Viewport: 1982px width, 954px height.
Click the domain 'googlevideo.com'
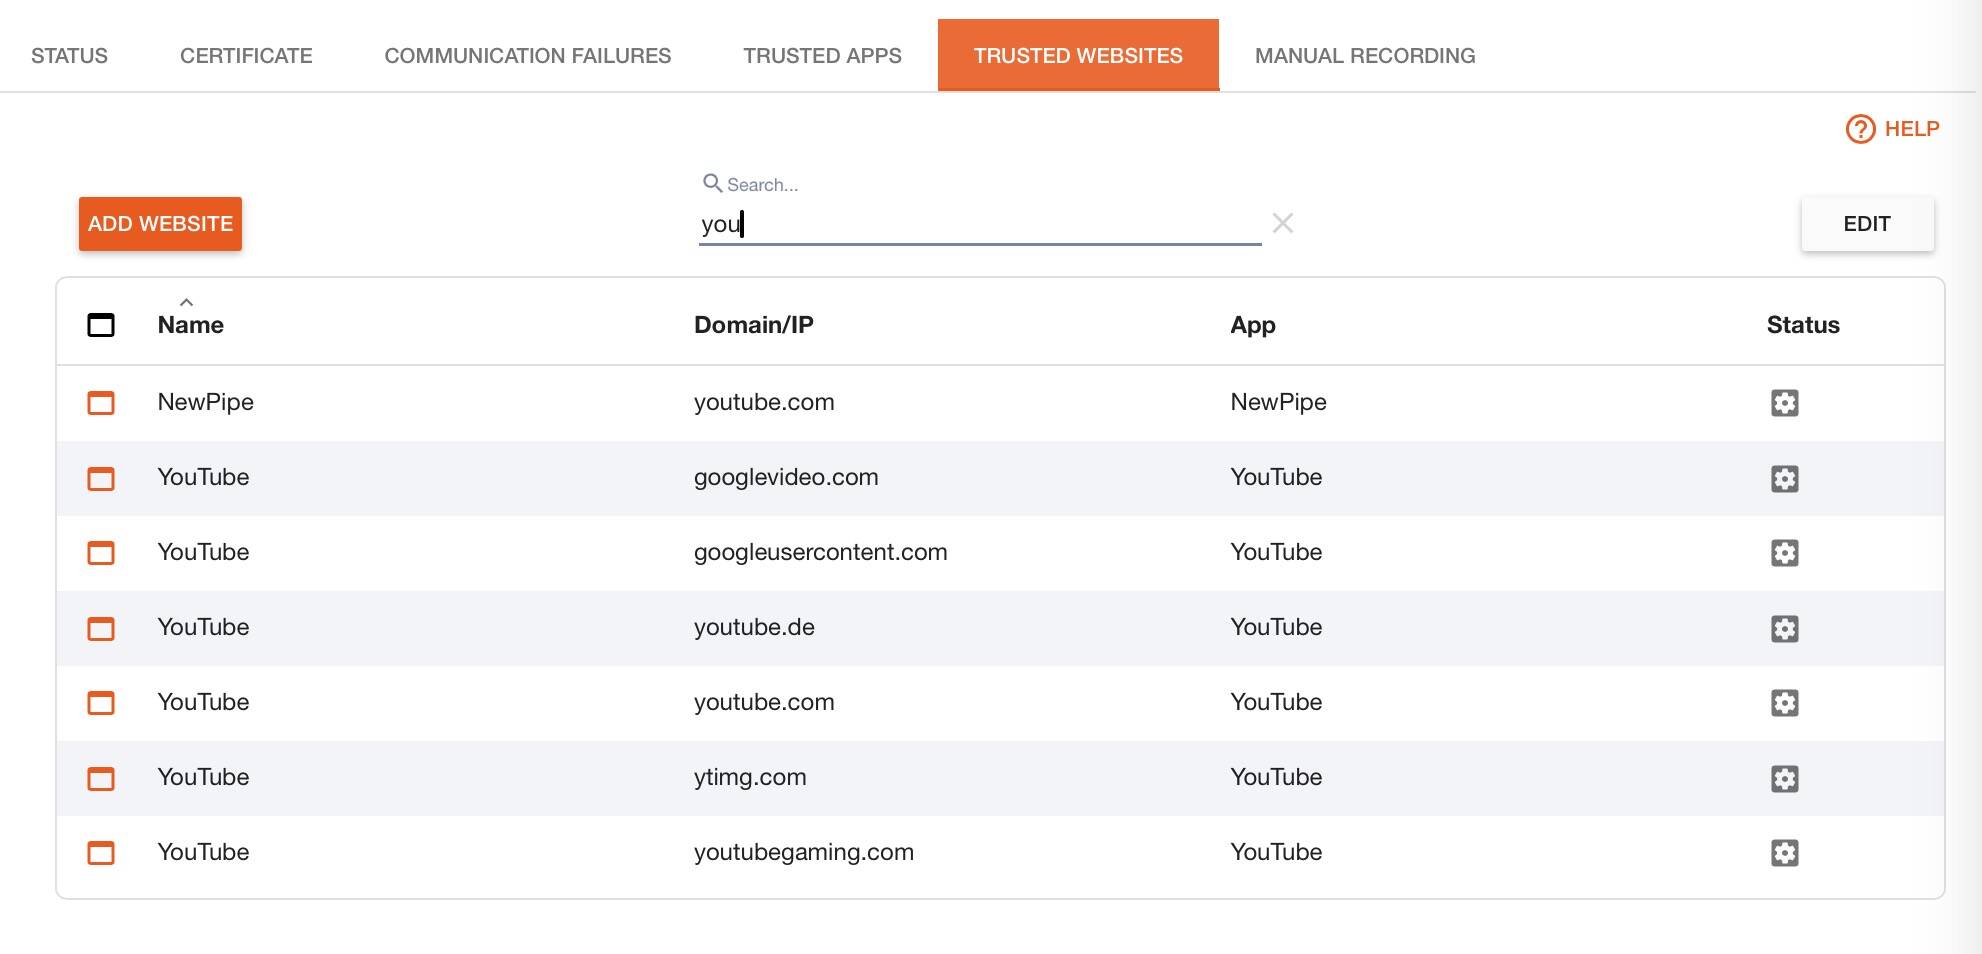tap(786, 477)
